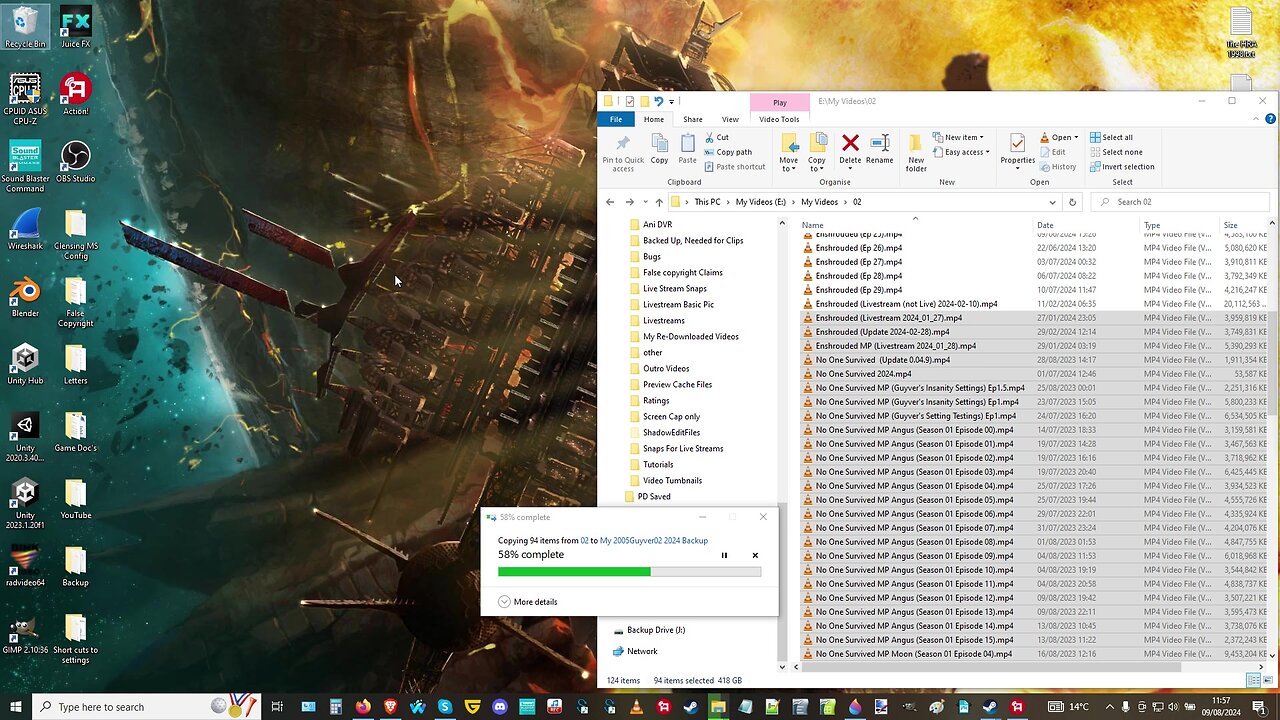Click Copy path in the ribbon
Screen dimensions: 1280x720
coord(728,152)
